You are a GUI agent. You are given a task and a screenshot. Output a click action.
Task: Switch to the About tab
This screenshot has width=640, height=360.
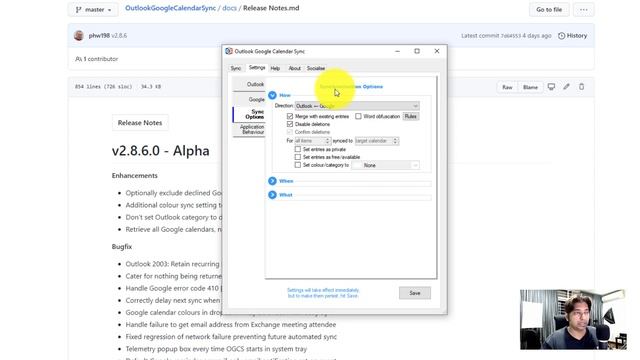pyautogui.click(x=295, y=69)
